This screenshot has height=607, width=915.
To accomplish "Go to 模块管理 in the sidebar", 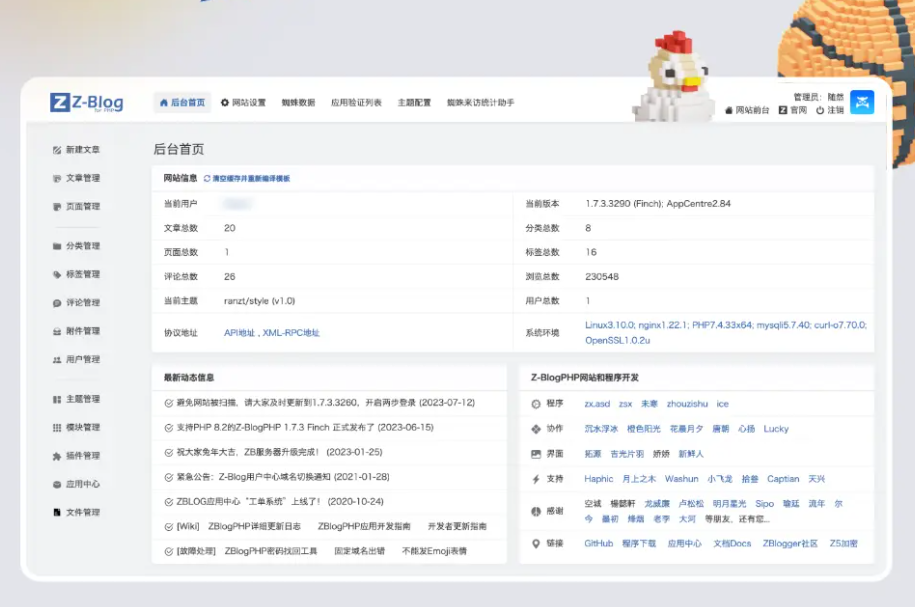I will coord(76,427).
